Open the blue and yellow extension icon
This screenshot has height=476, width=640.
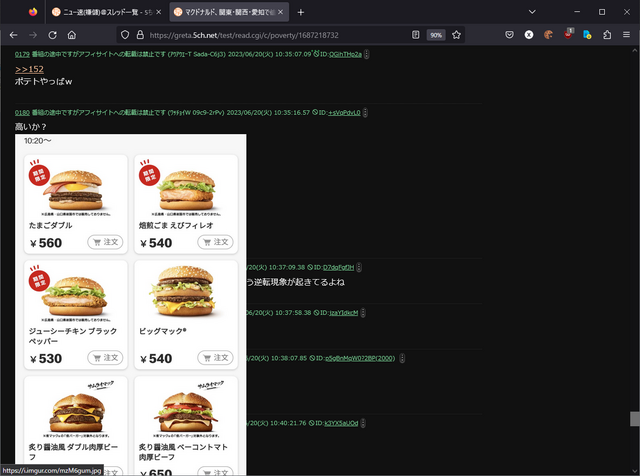[587, 35]
